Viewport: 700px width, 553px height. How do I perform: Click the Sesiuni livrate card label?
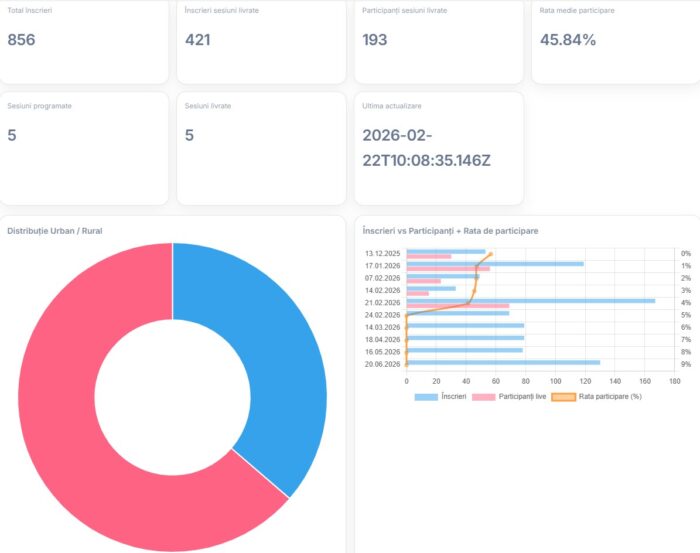click(x=208, y=106)
